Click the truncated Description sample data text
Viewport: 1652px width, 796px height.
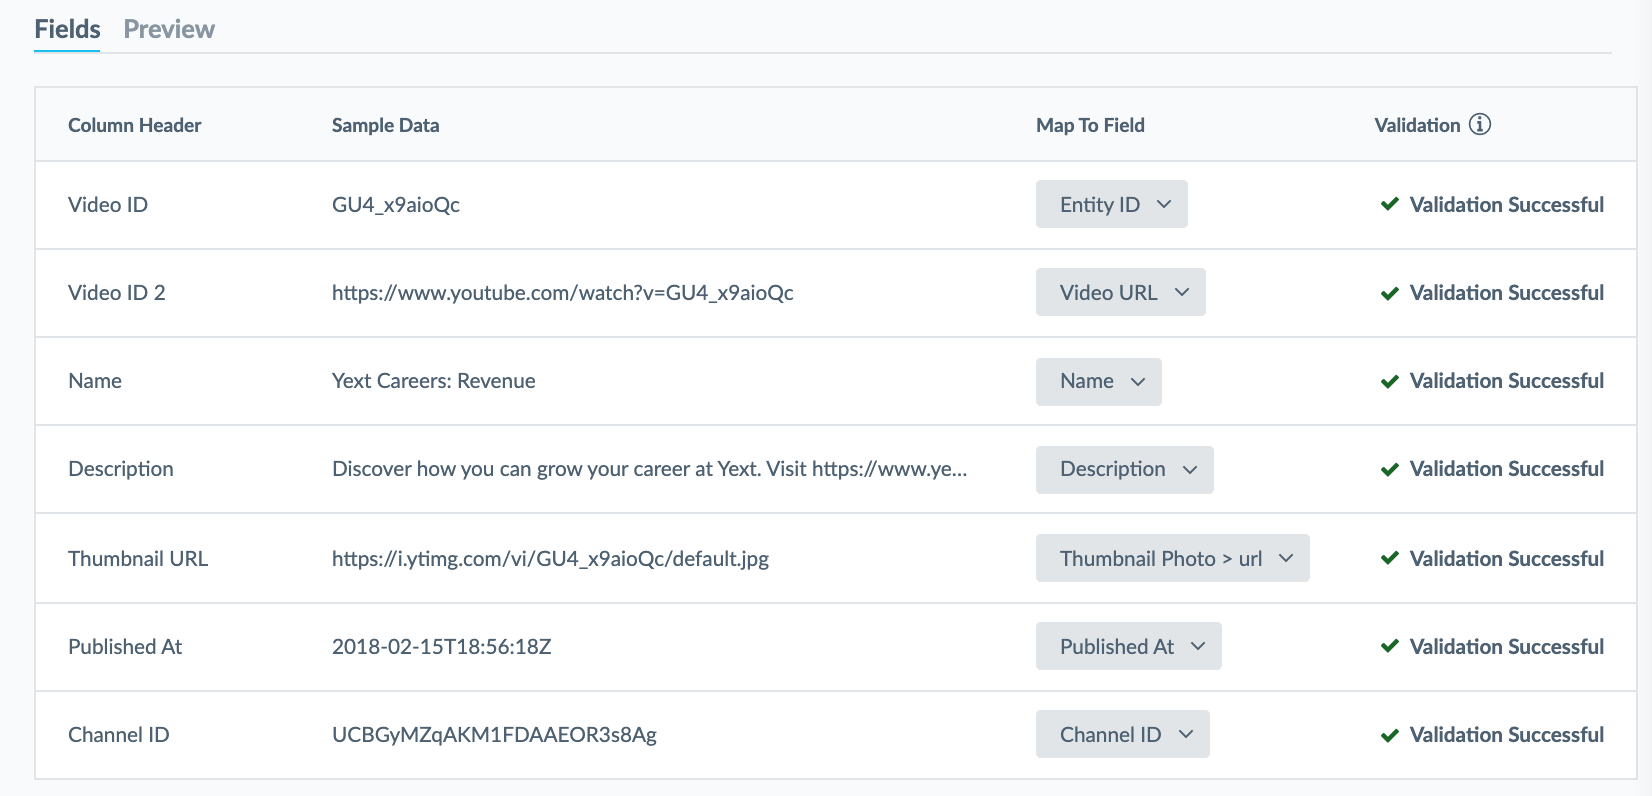650,469
